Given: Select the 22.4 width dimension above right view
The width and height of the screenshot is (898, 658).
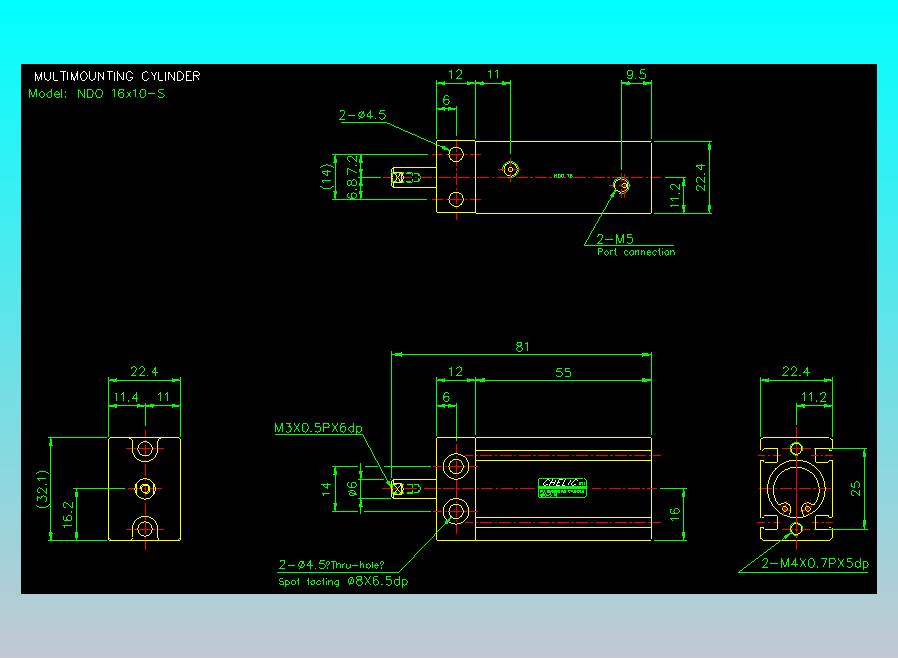Looking at the screenshot, I should pos(796,371).
